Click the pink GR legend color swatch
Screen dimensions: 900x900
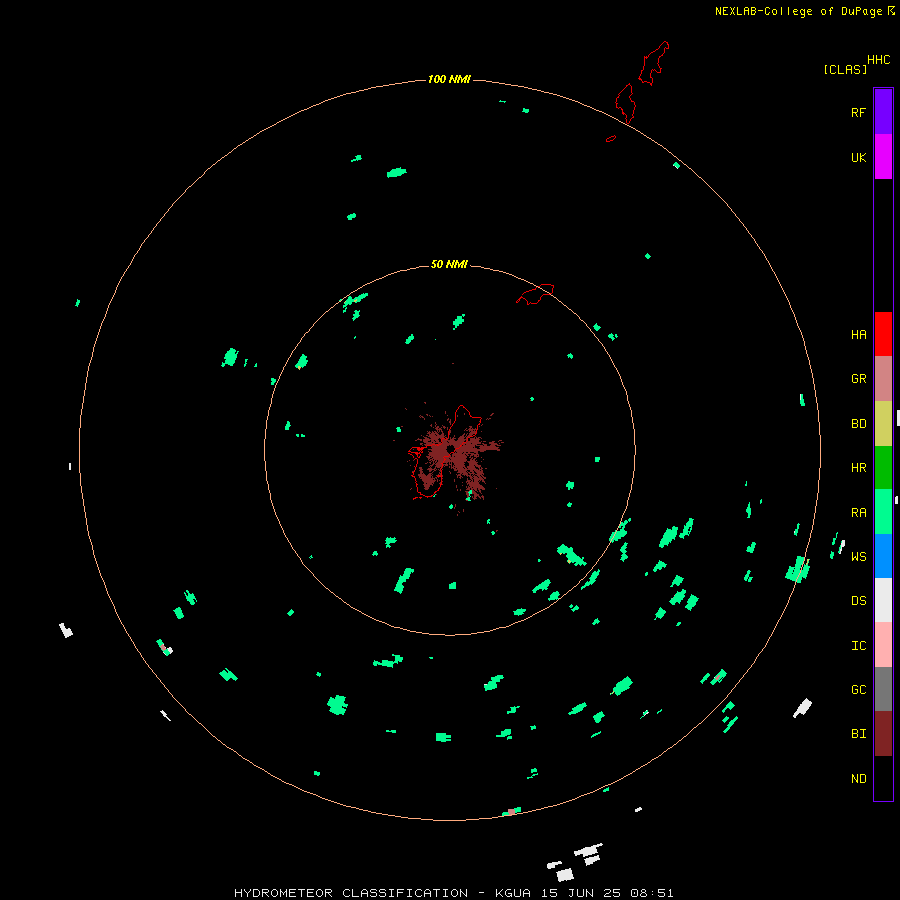click(x=883, y=379)
